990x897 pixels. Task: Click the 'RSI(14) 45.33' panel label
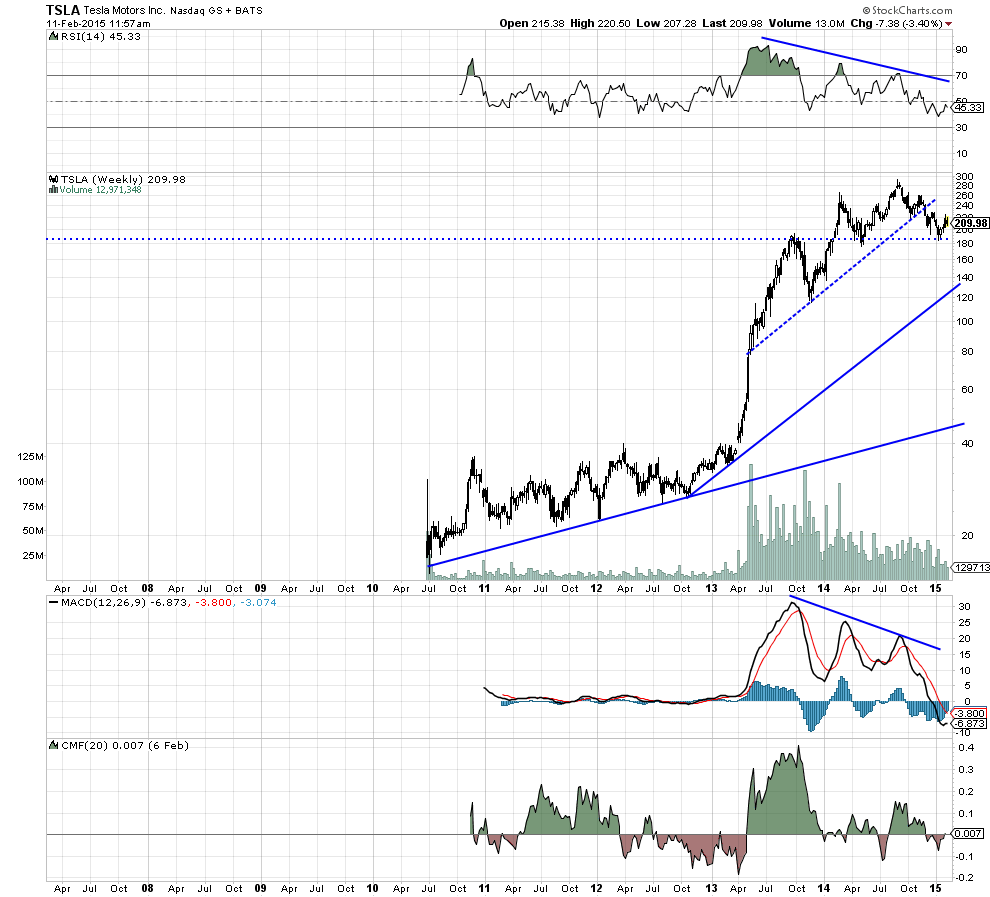pyautogui.click(x=101, y=37)
